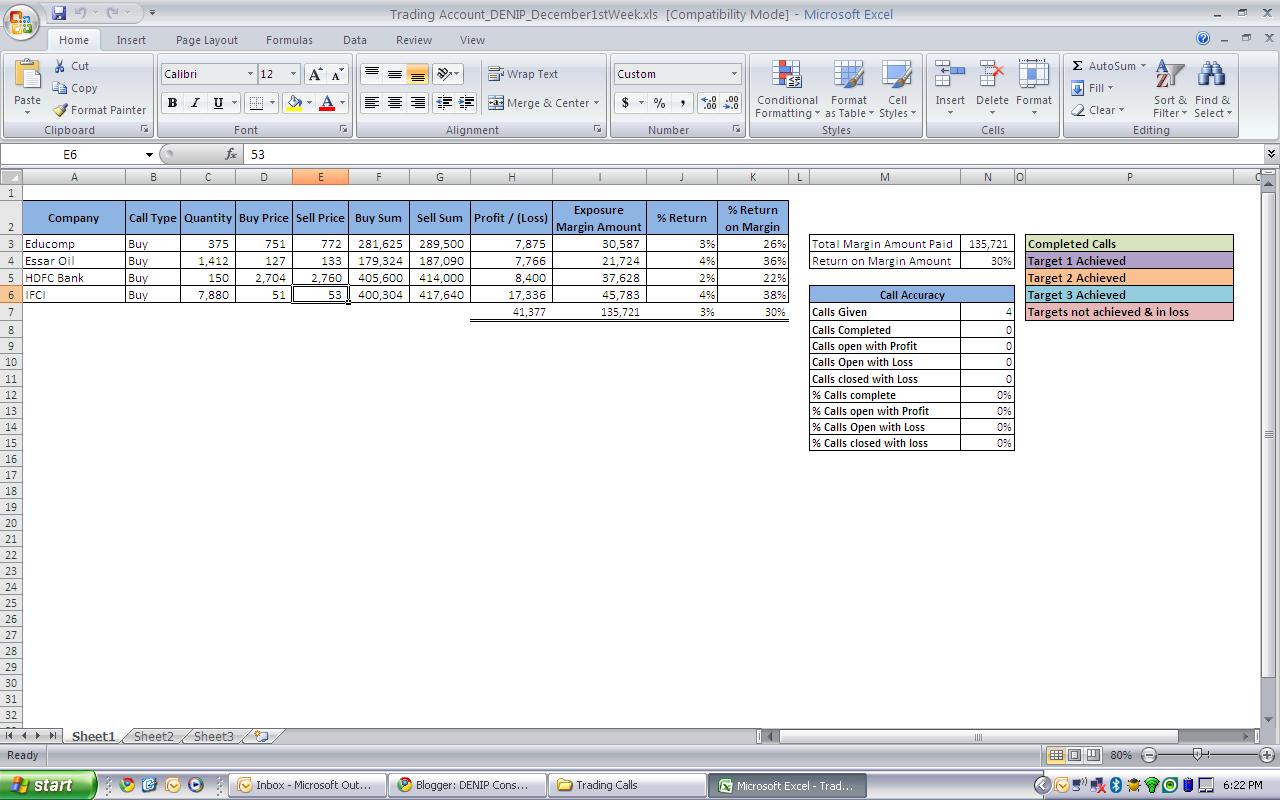The image size is (1280, 800).
Task: Set middle vertical alignment
Action: tap(394, 74)
